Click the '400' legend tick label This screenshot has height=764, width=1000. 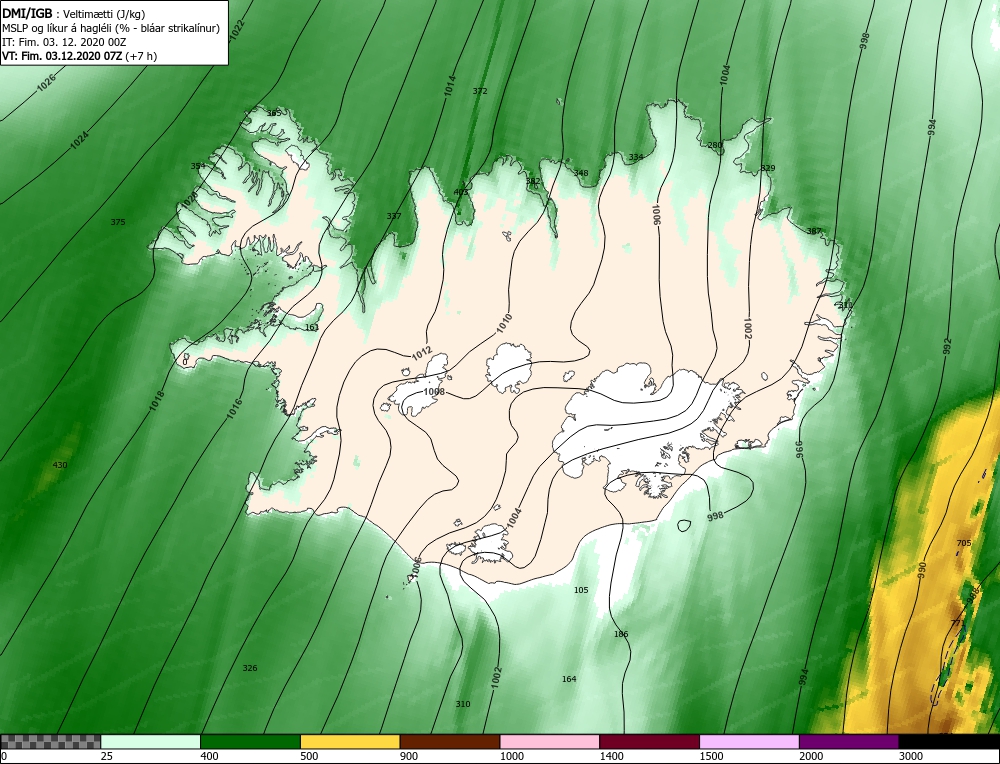(x=209, y=756)
